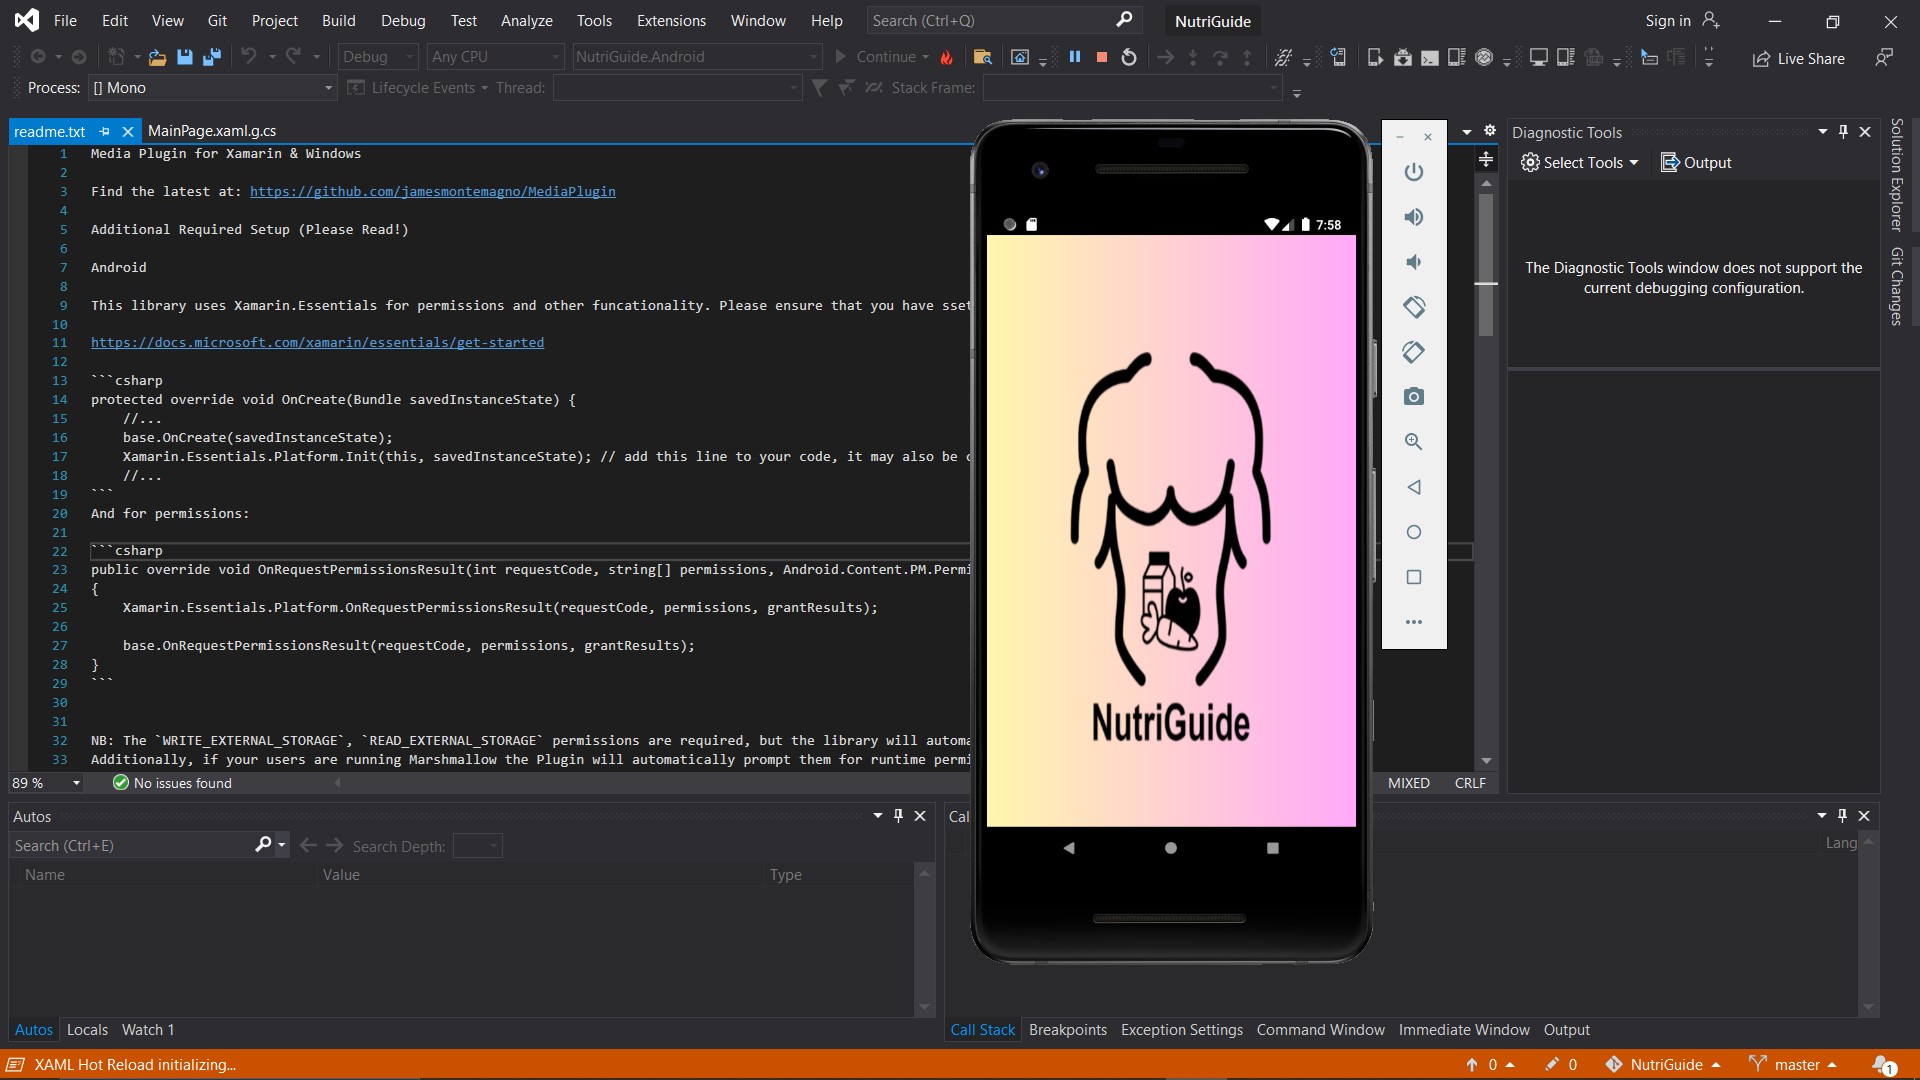
Task: Pin the readme.txt tab
Action: pyautogui.click(x=104, y=131)
